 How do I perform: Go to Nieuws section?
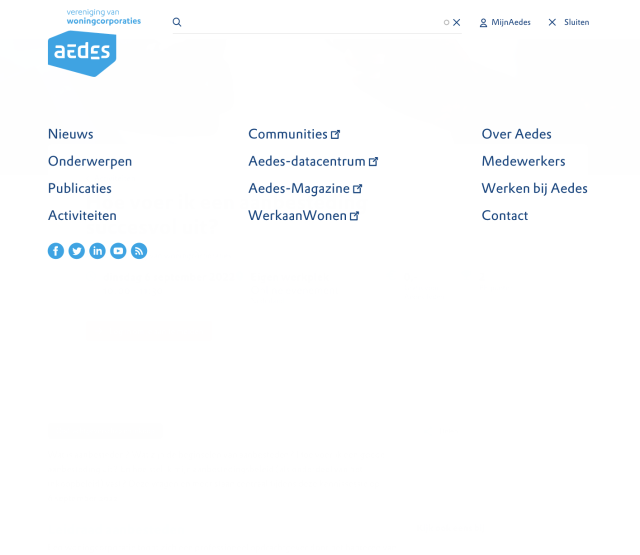[x=71, y=134]
